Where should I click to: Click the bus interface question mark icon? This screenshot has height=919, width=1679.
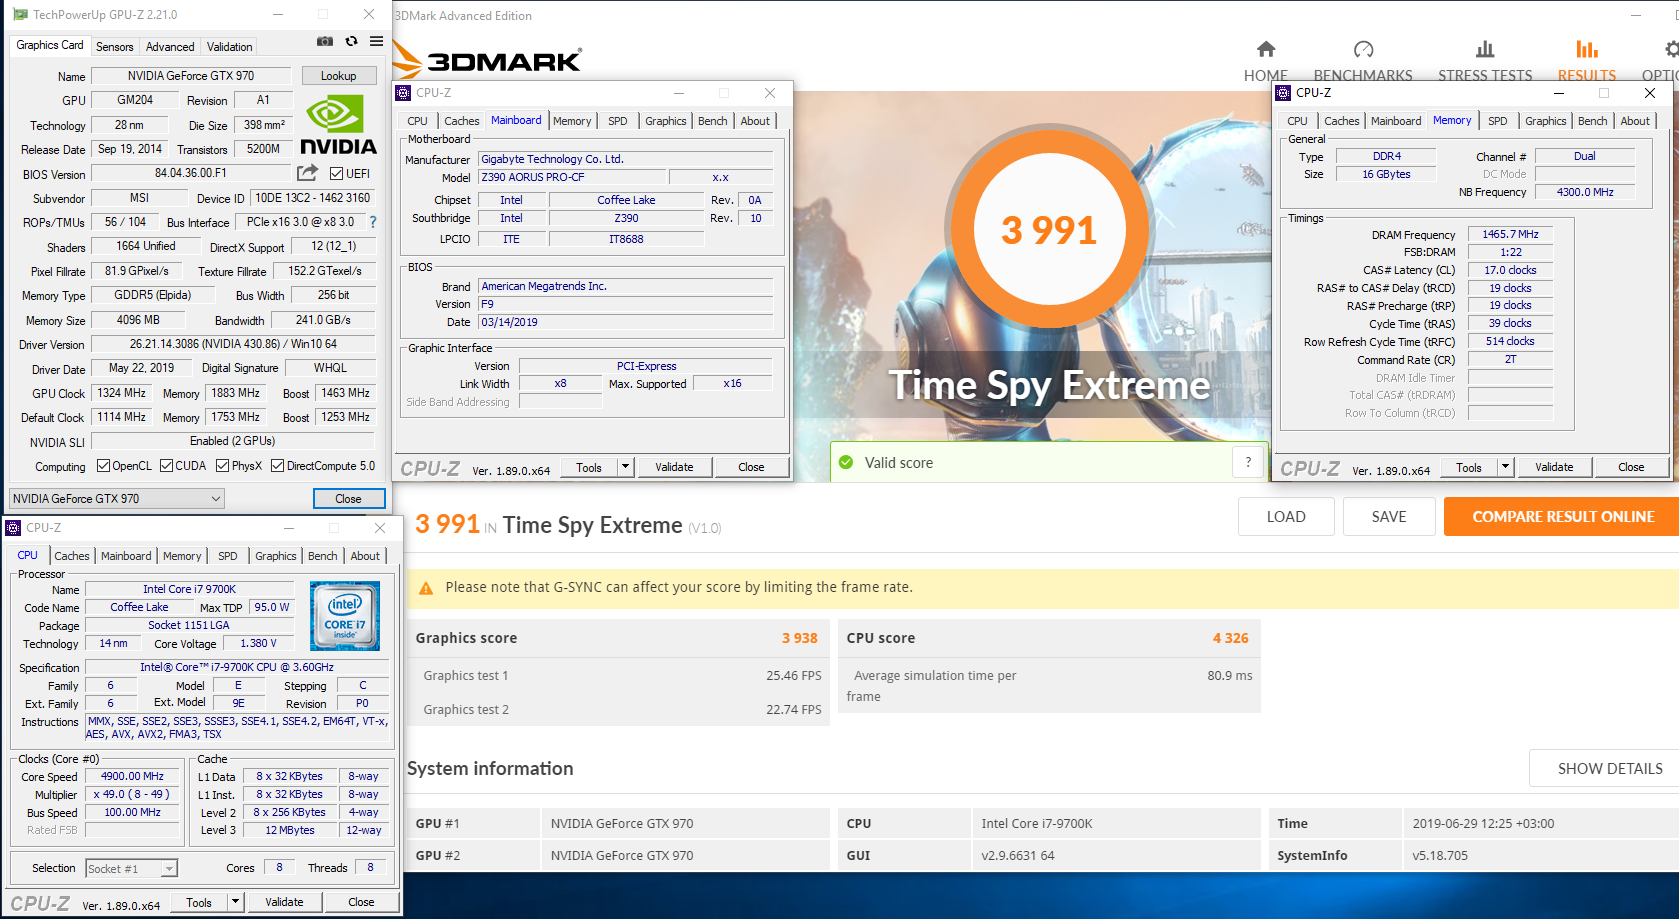coord(373,222)
